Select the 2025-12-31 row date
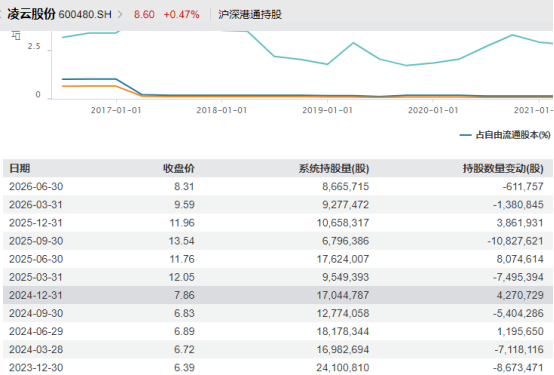This screenshot has height=375, width=554. point(36,223)
